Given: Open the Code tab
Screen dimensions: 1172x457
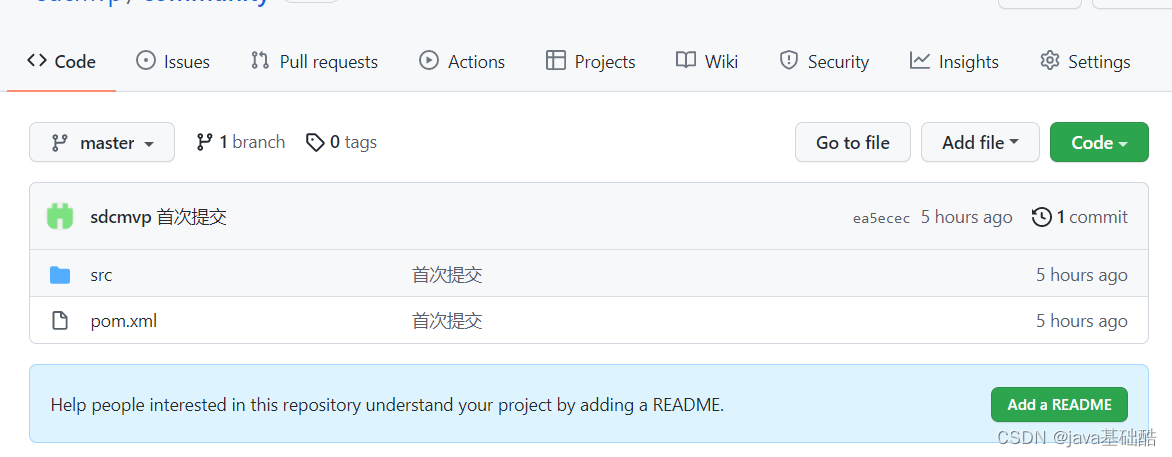Looking at the screenshot, I should (x=61, y=61).
